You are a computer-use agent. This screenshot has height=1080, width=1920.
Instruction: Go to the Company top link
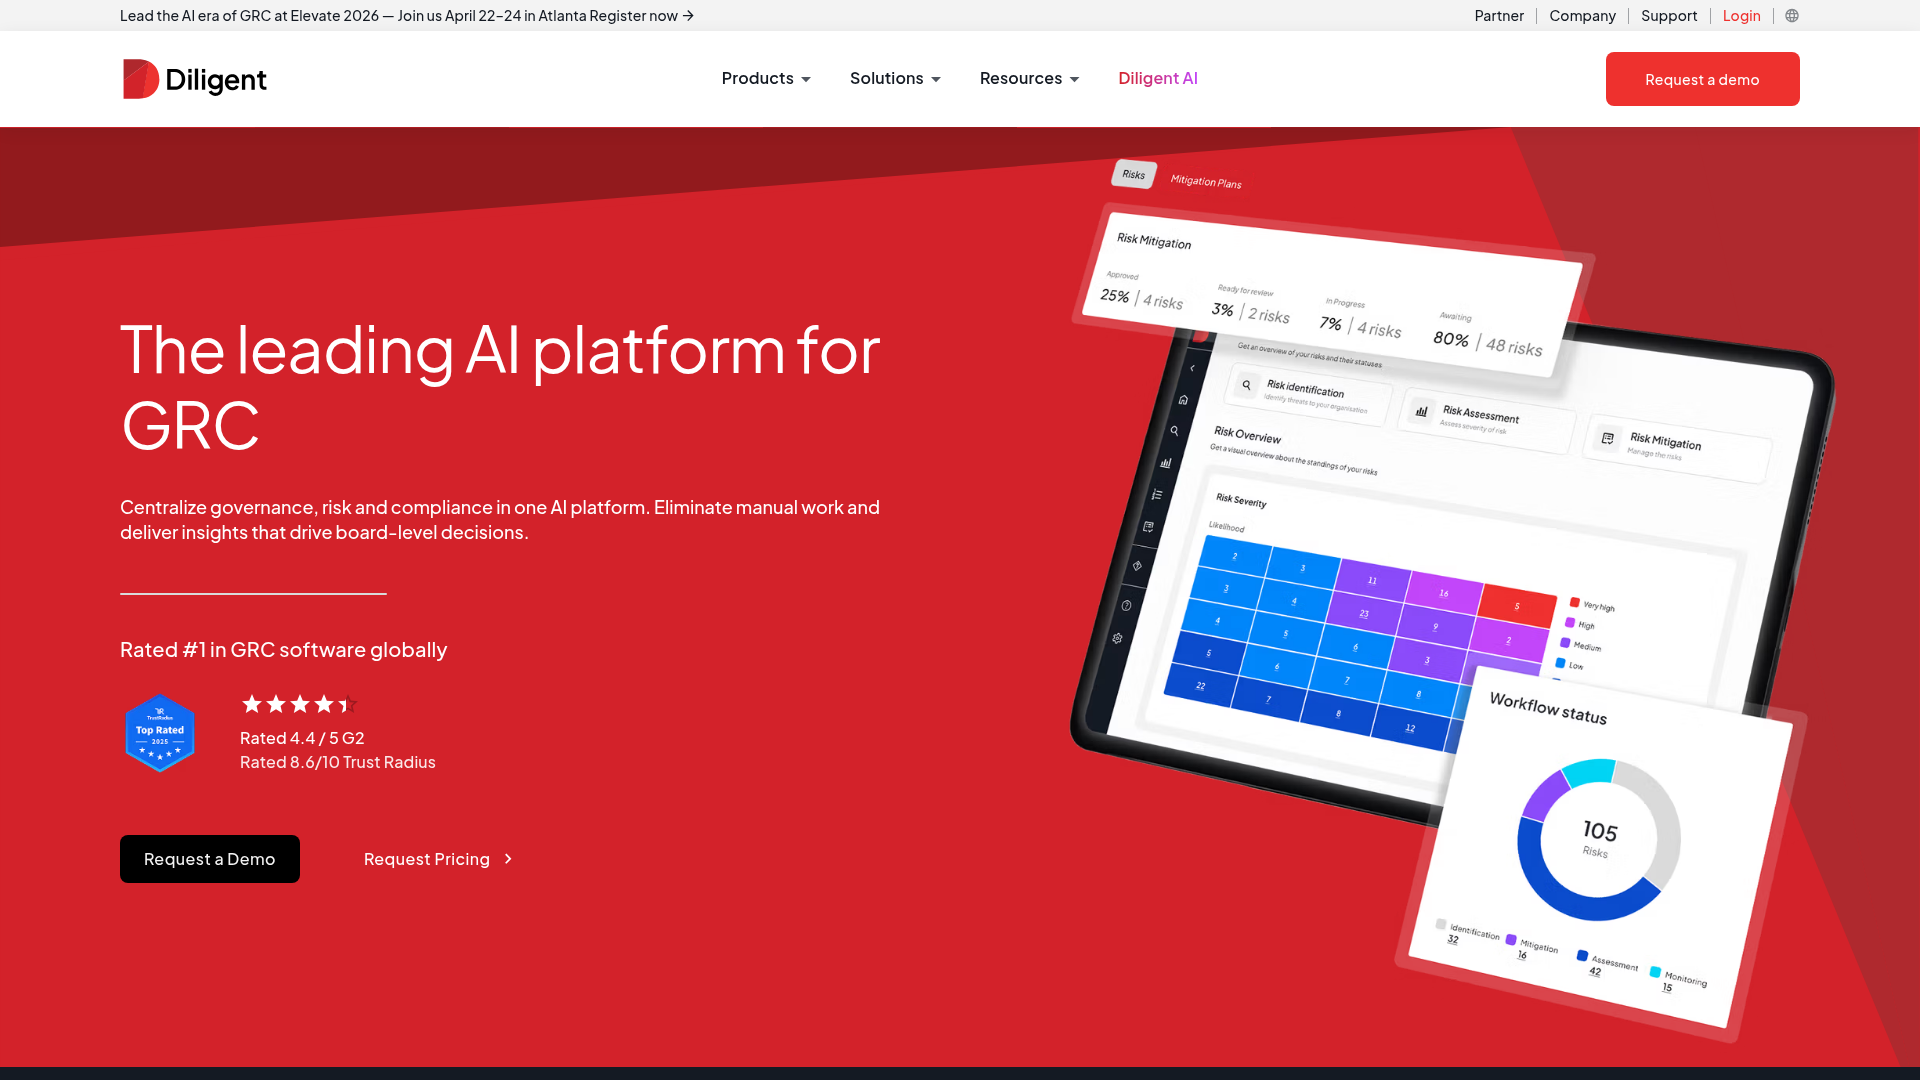pos(1582,16)
